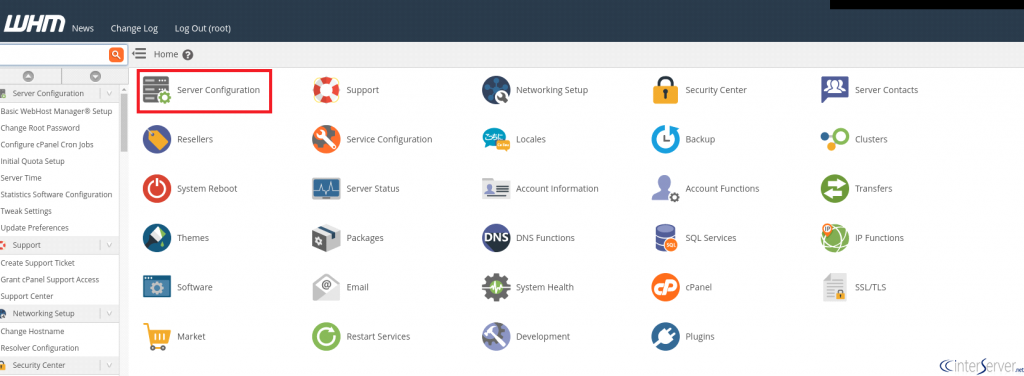Click the help question mark icon
This screenshot has width=1024, height=376.
click(x=188, y=55)
